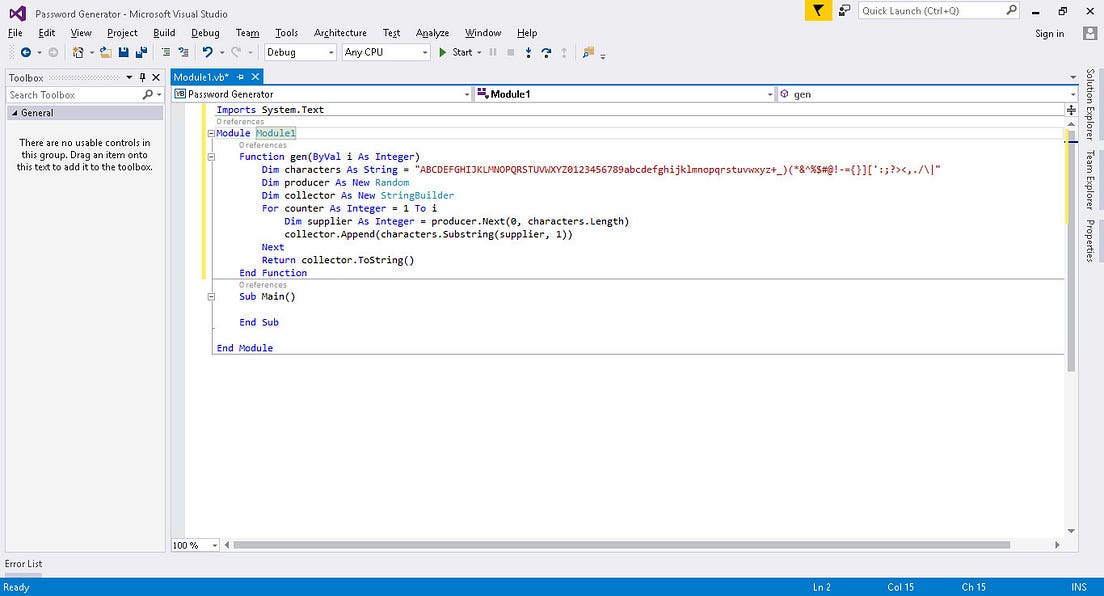This screenshot has width=1104, height=596.
Task: Toggle Toolbox auto hide pin
Action: (143, 77)
